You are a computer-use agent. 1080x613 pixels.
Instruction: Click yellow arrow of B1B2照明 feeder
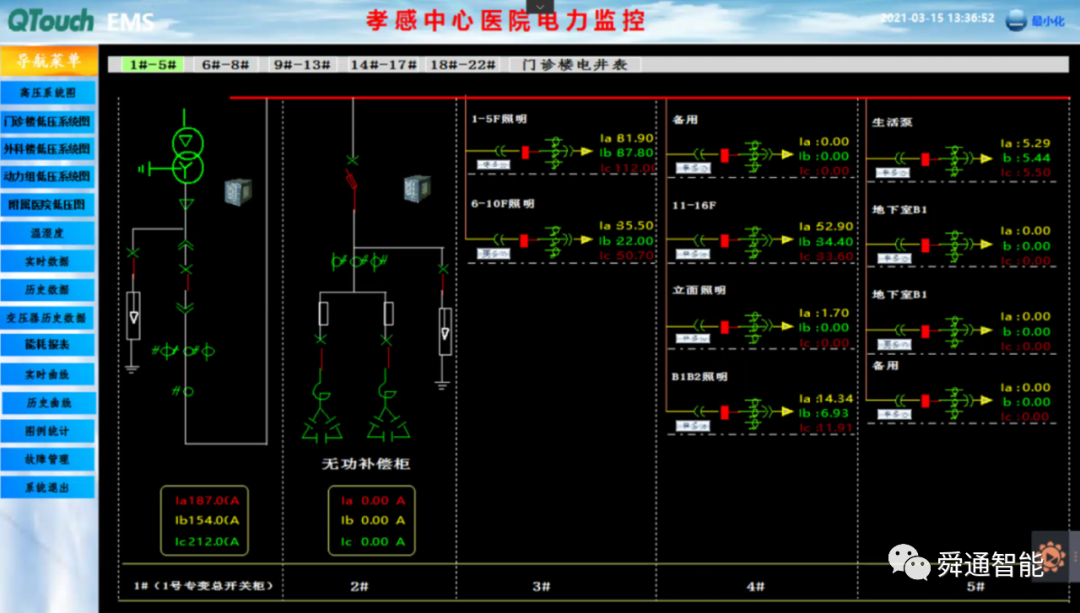(787, 412)
